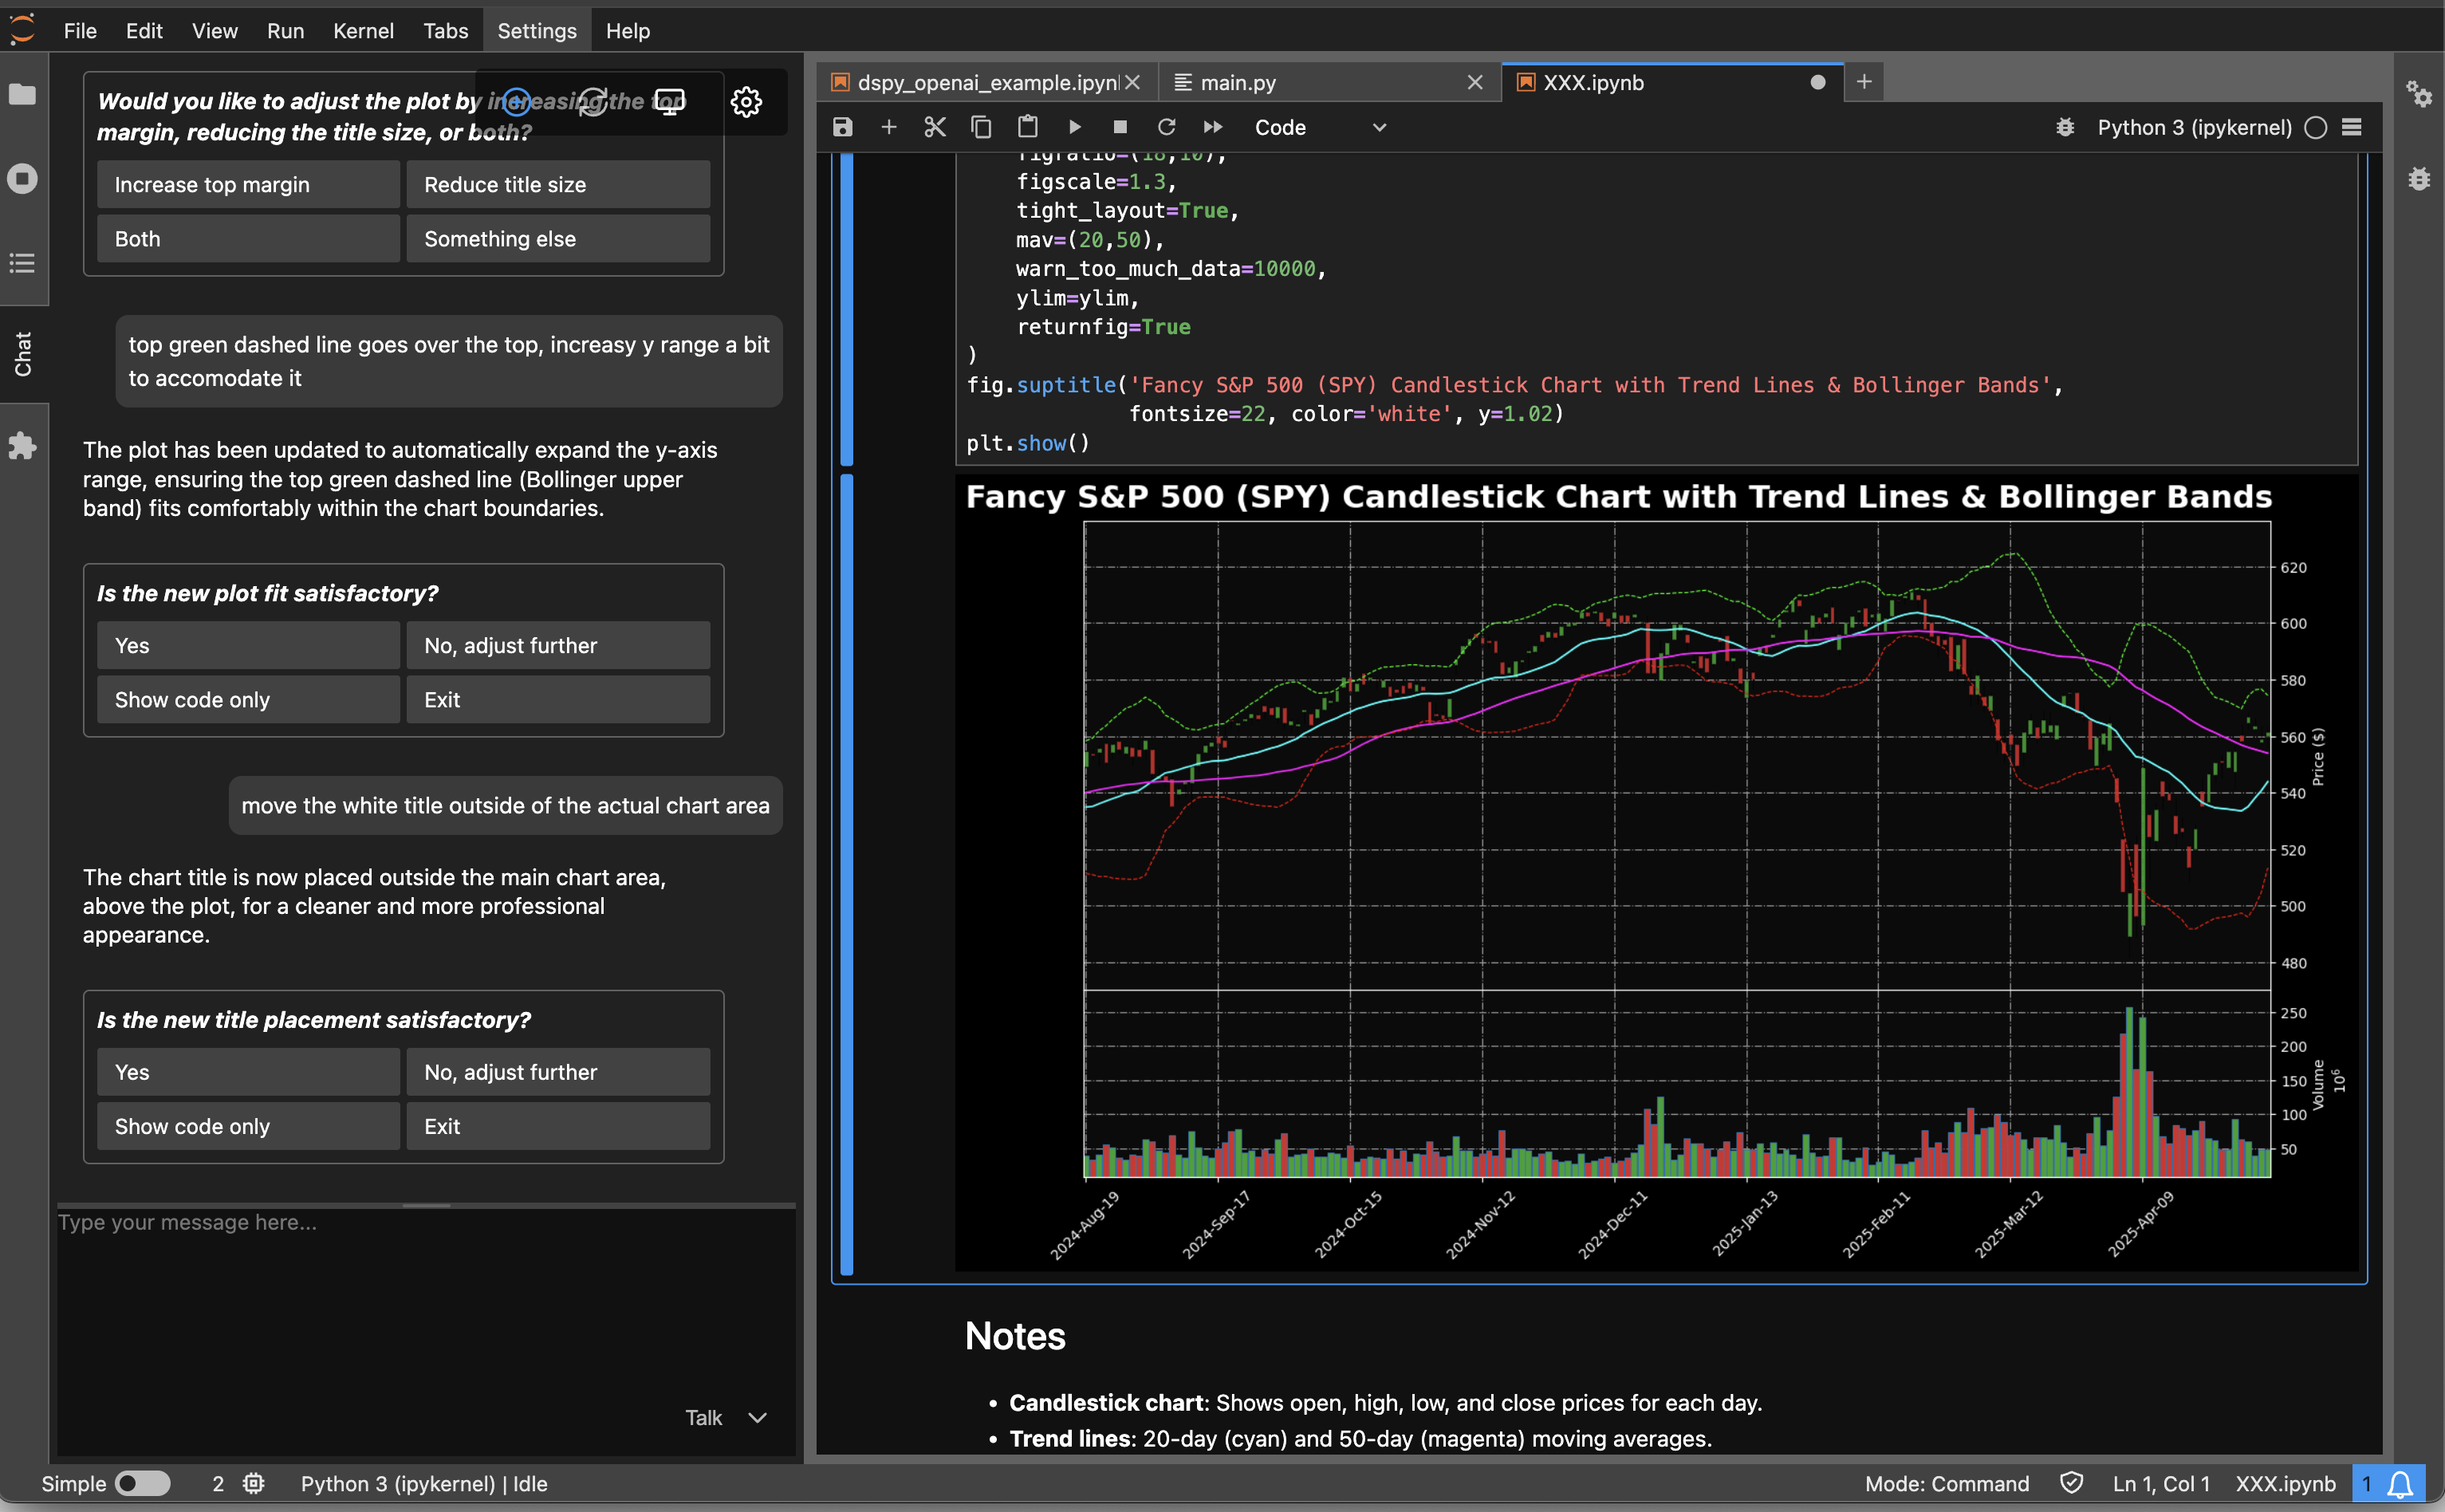Open the notebook toolbar hamburger menu icon
Image resolution: width=2445 pixels, height=1512 pixels.
tap(2352, 127)
